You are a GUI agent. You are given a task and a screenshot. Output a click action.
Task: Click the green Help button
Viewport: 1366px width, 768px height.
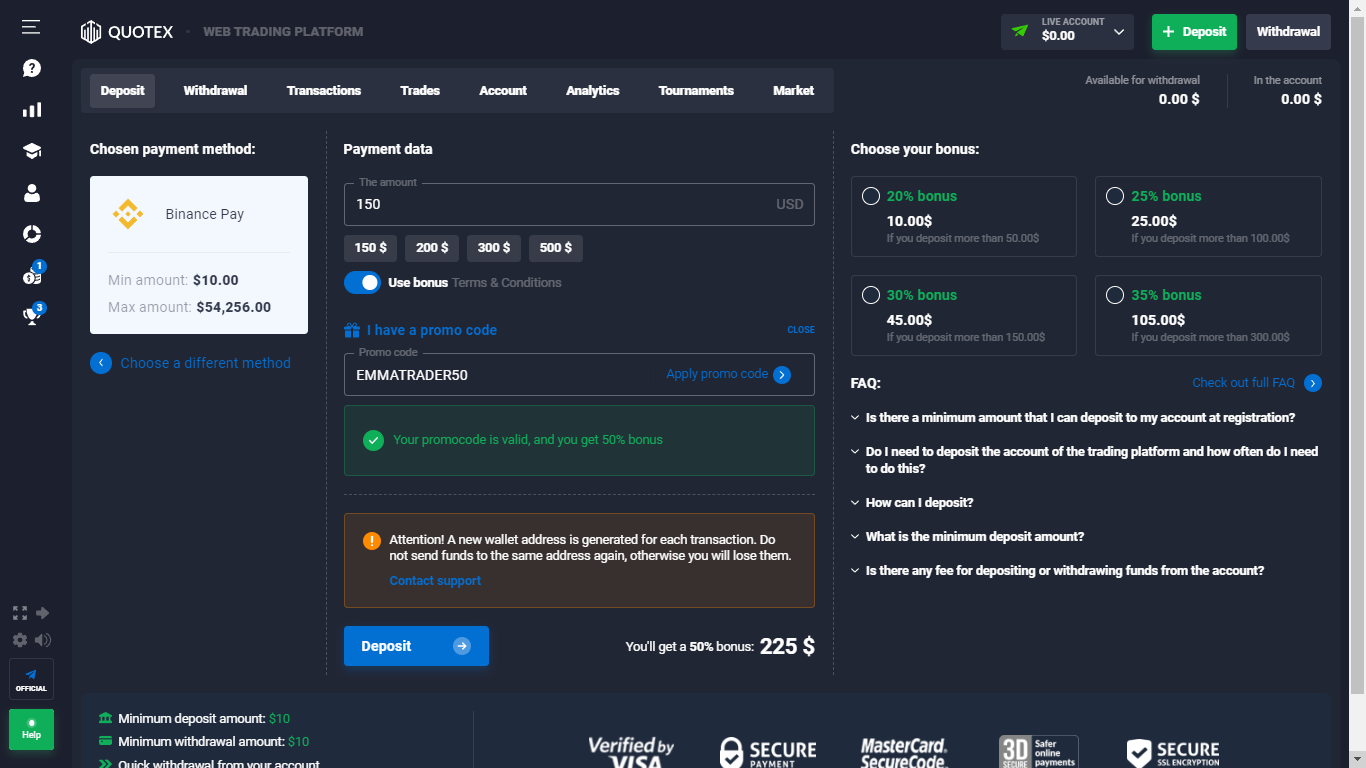pos(31,729)
